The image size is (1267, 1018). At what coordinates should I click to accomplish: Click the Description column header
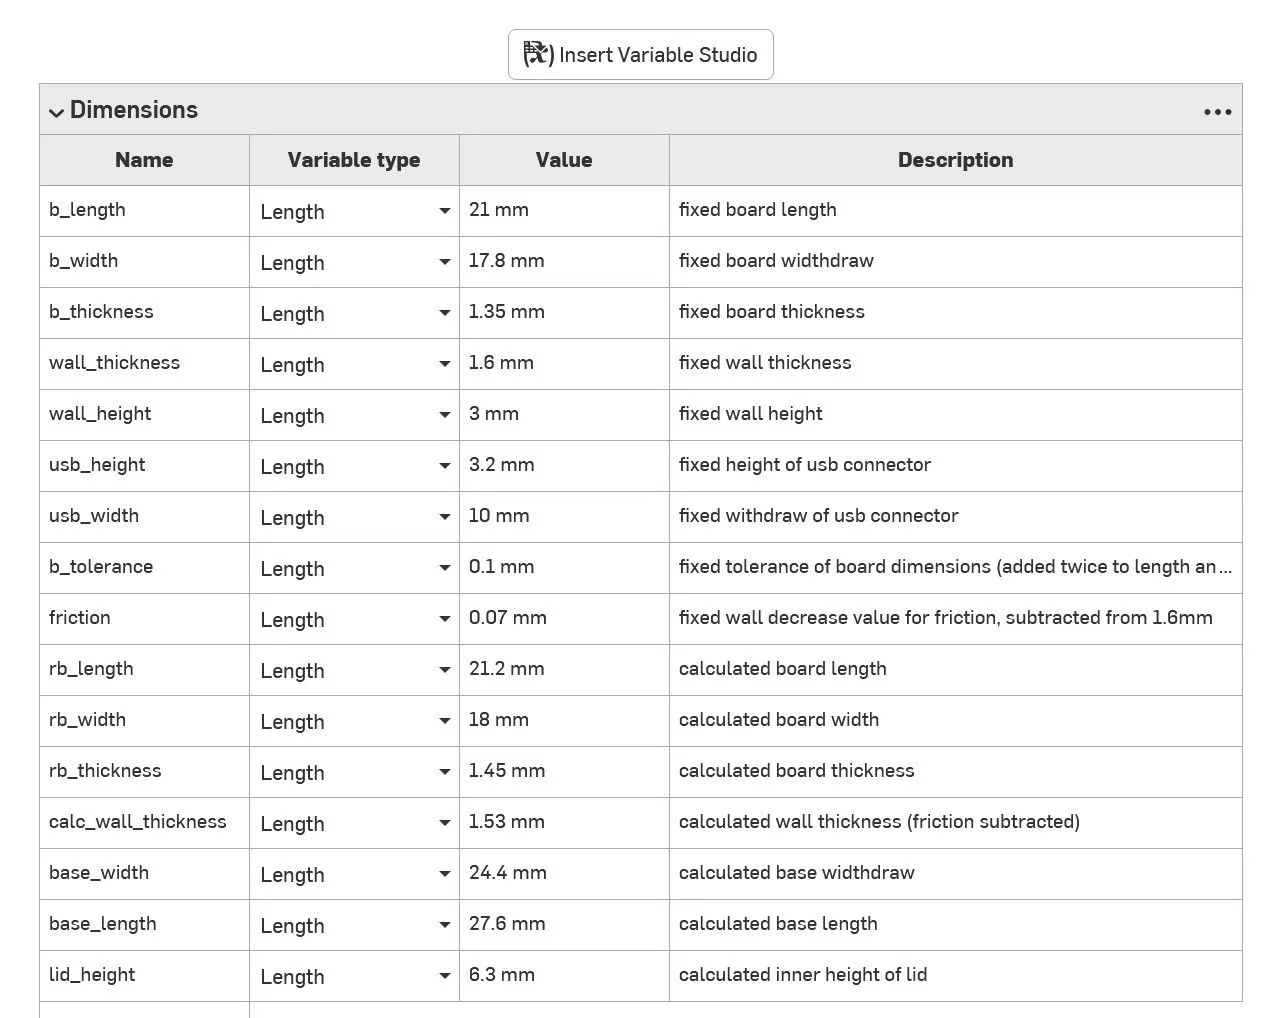955,160
